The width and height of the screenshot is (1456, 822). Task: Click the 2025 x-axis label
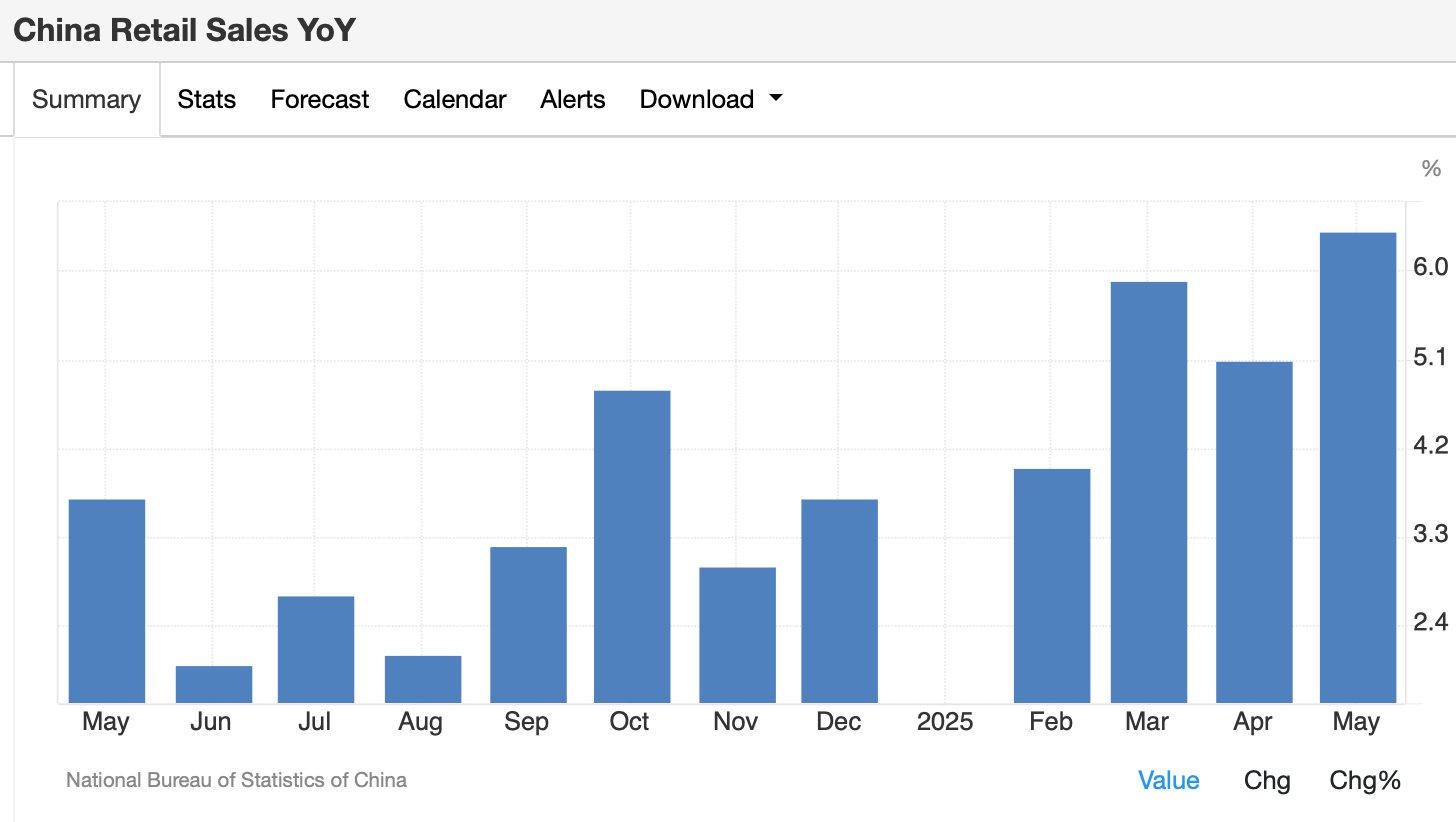pos(945,722)
